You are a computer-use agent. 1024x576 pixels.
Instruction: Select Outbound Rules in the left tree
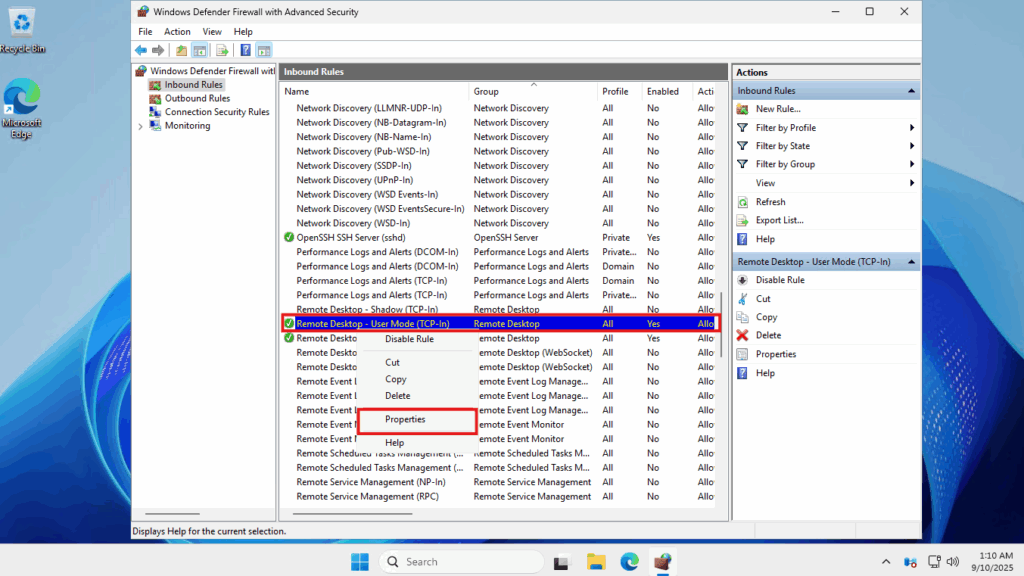pyautogui.click(x=197, y=98)
